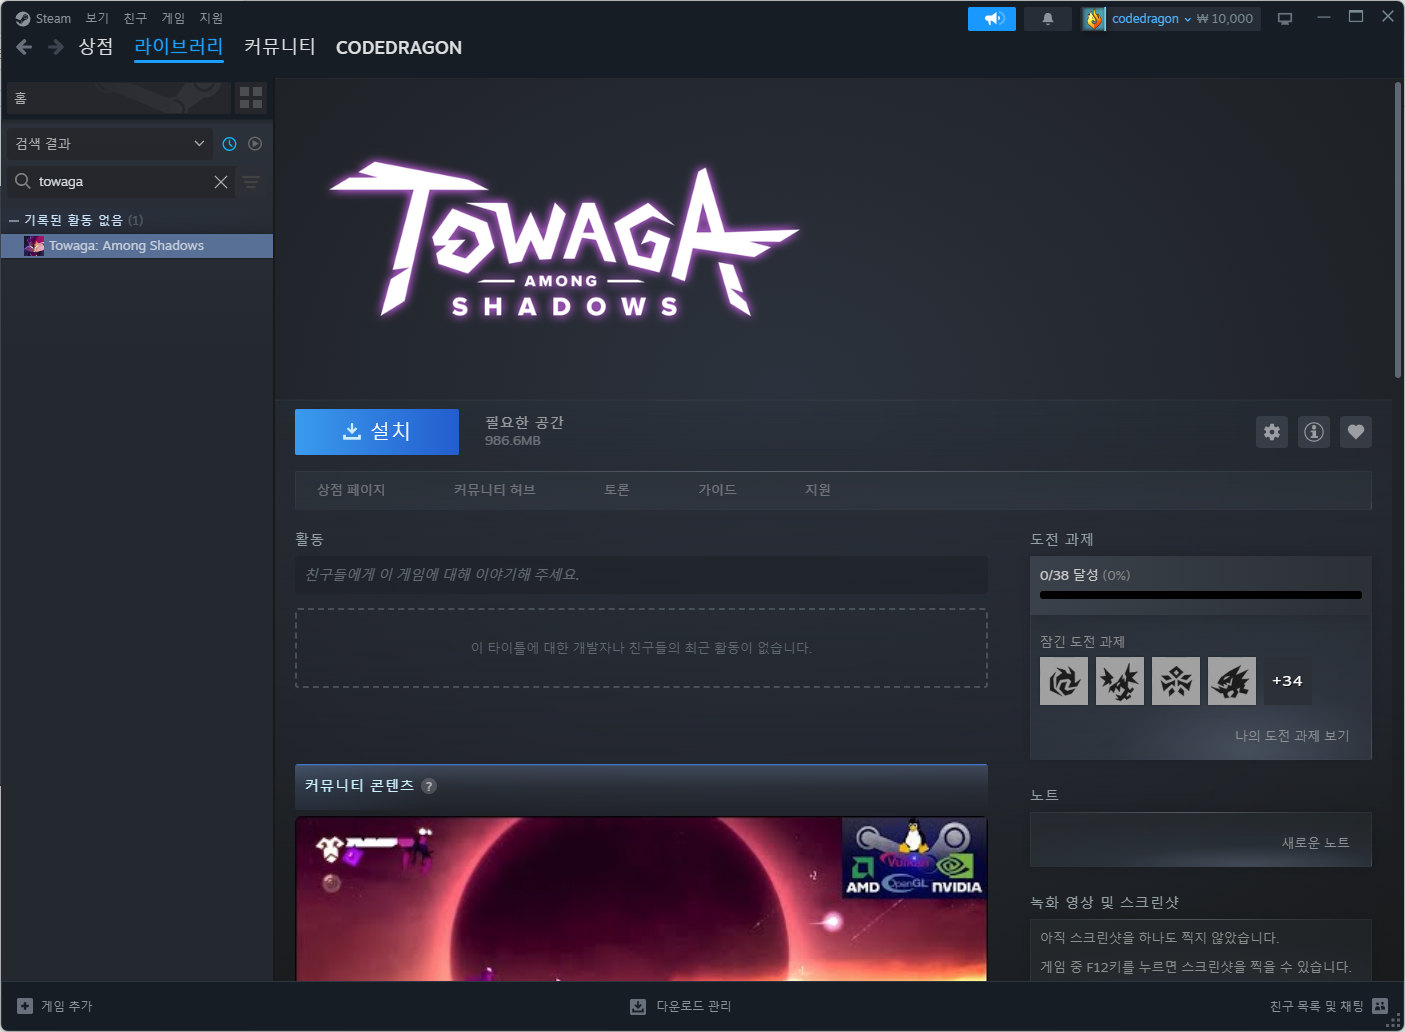Image resolution: width=1405 pixels, height=1032 pixels.
Task: Click 다운로드 관리 label
Action: (x=694, y=1006)
